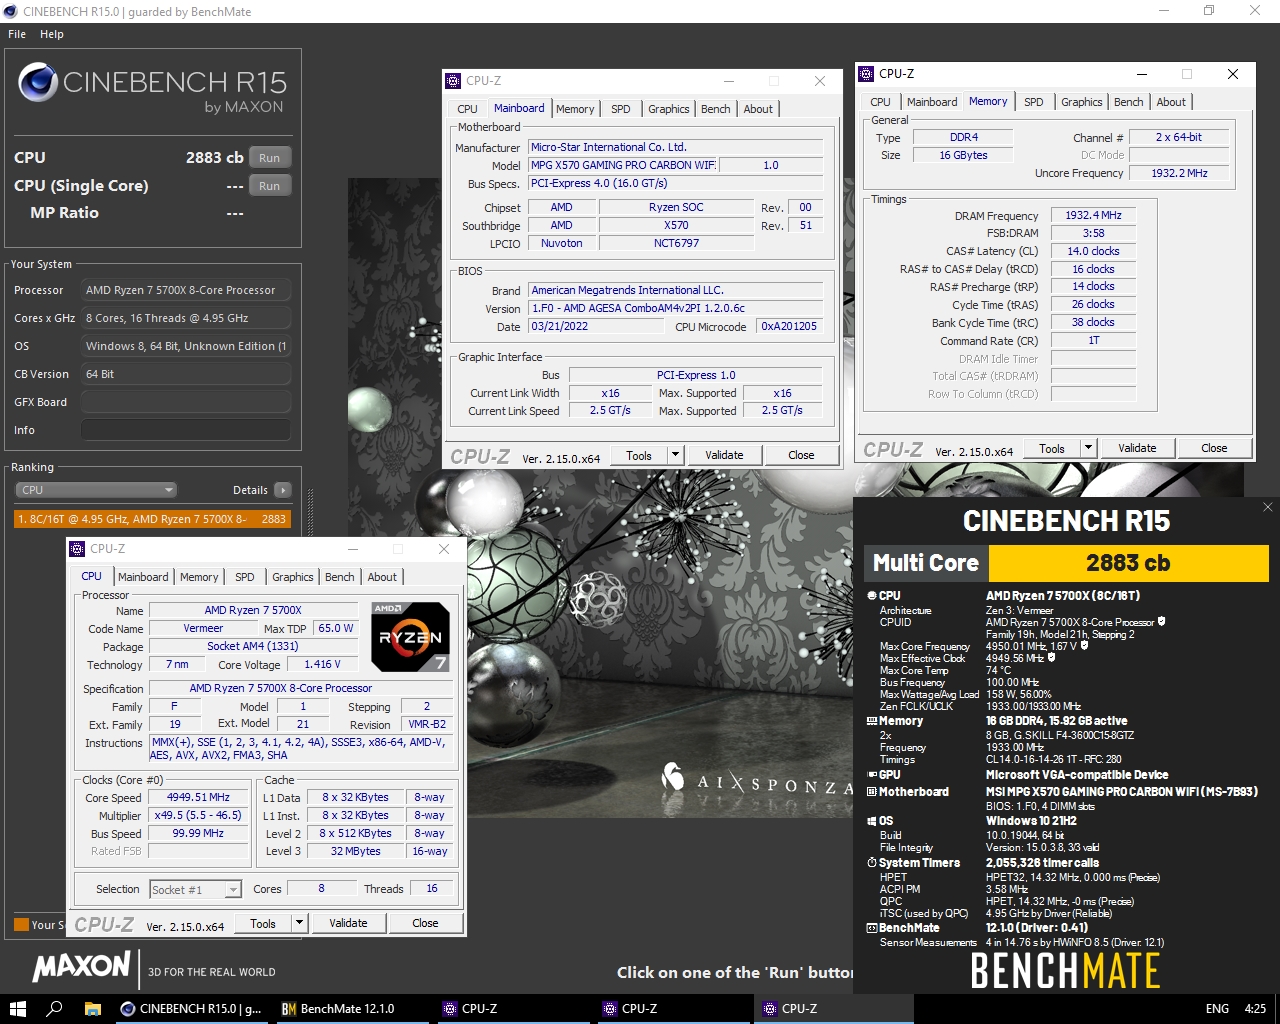Image resolution: width=1280 pixels, height=1024 pixels.
Task: Switch to Memory tab in Mainboard CPU-Z window
Action: click(575, 109)
